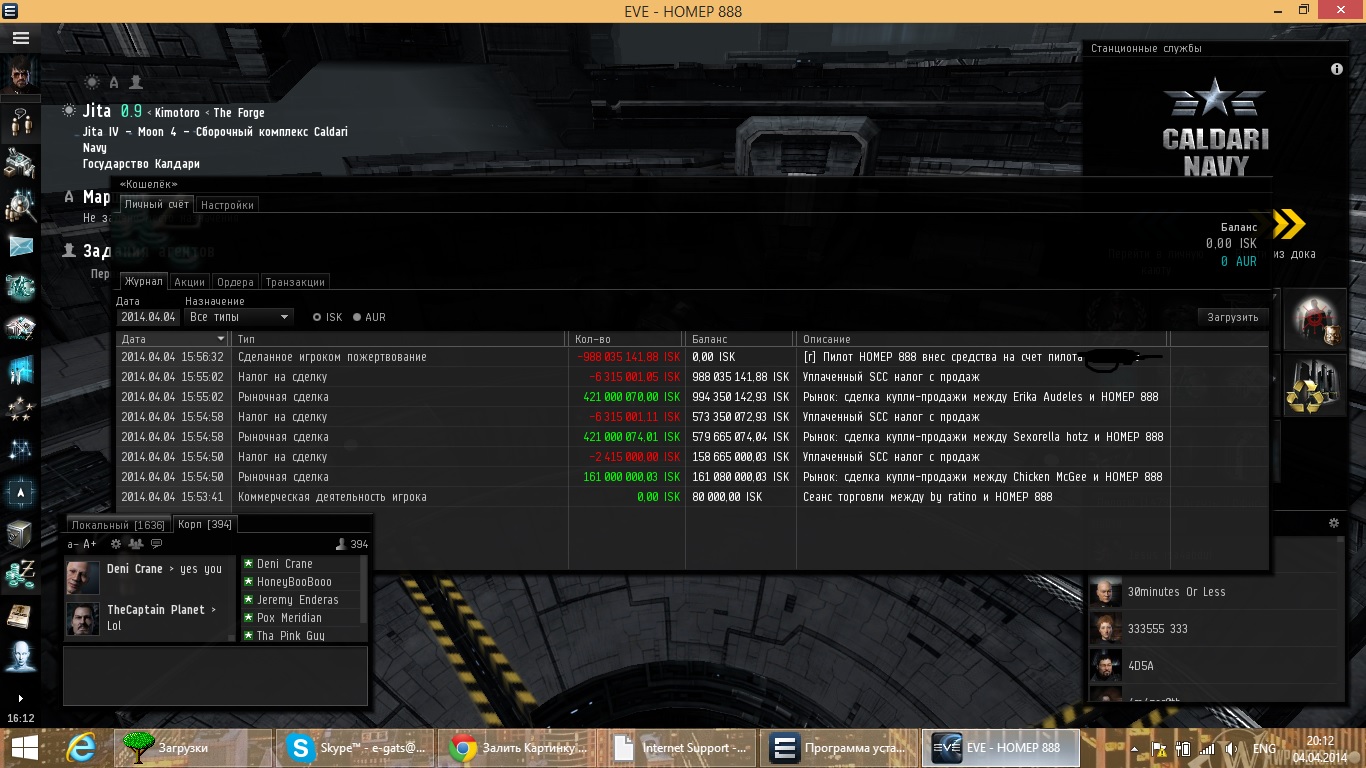
Task: Switch to the 'Корп [394]' chat tab
Action: [x=205, y=525]
